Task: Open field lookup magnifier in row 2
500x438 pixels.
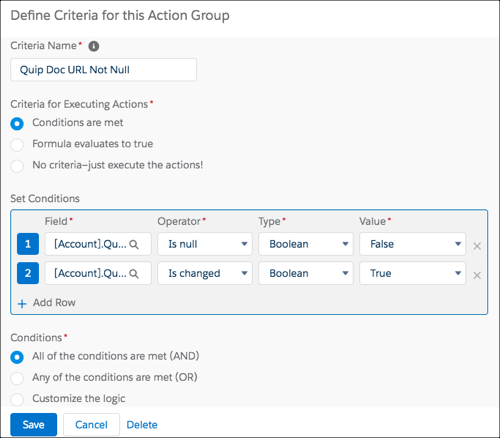Action: coord(134,274)
